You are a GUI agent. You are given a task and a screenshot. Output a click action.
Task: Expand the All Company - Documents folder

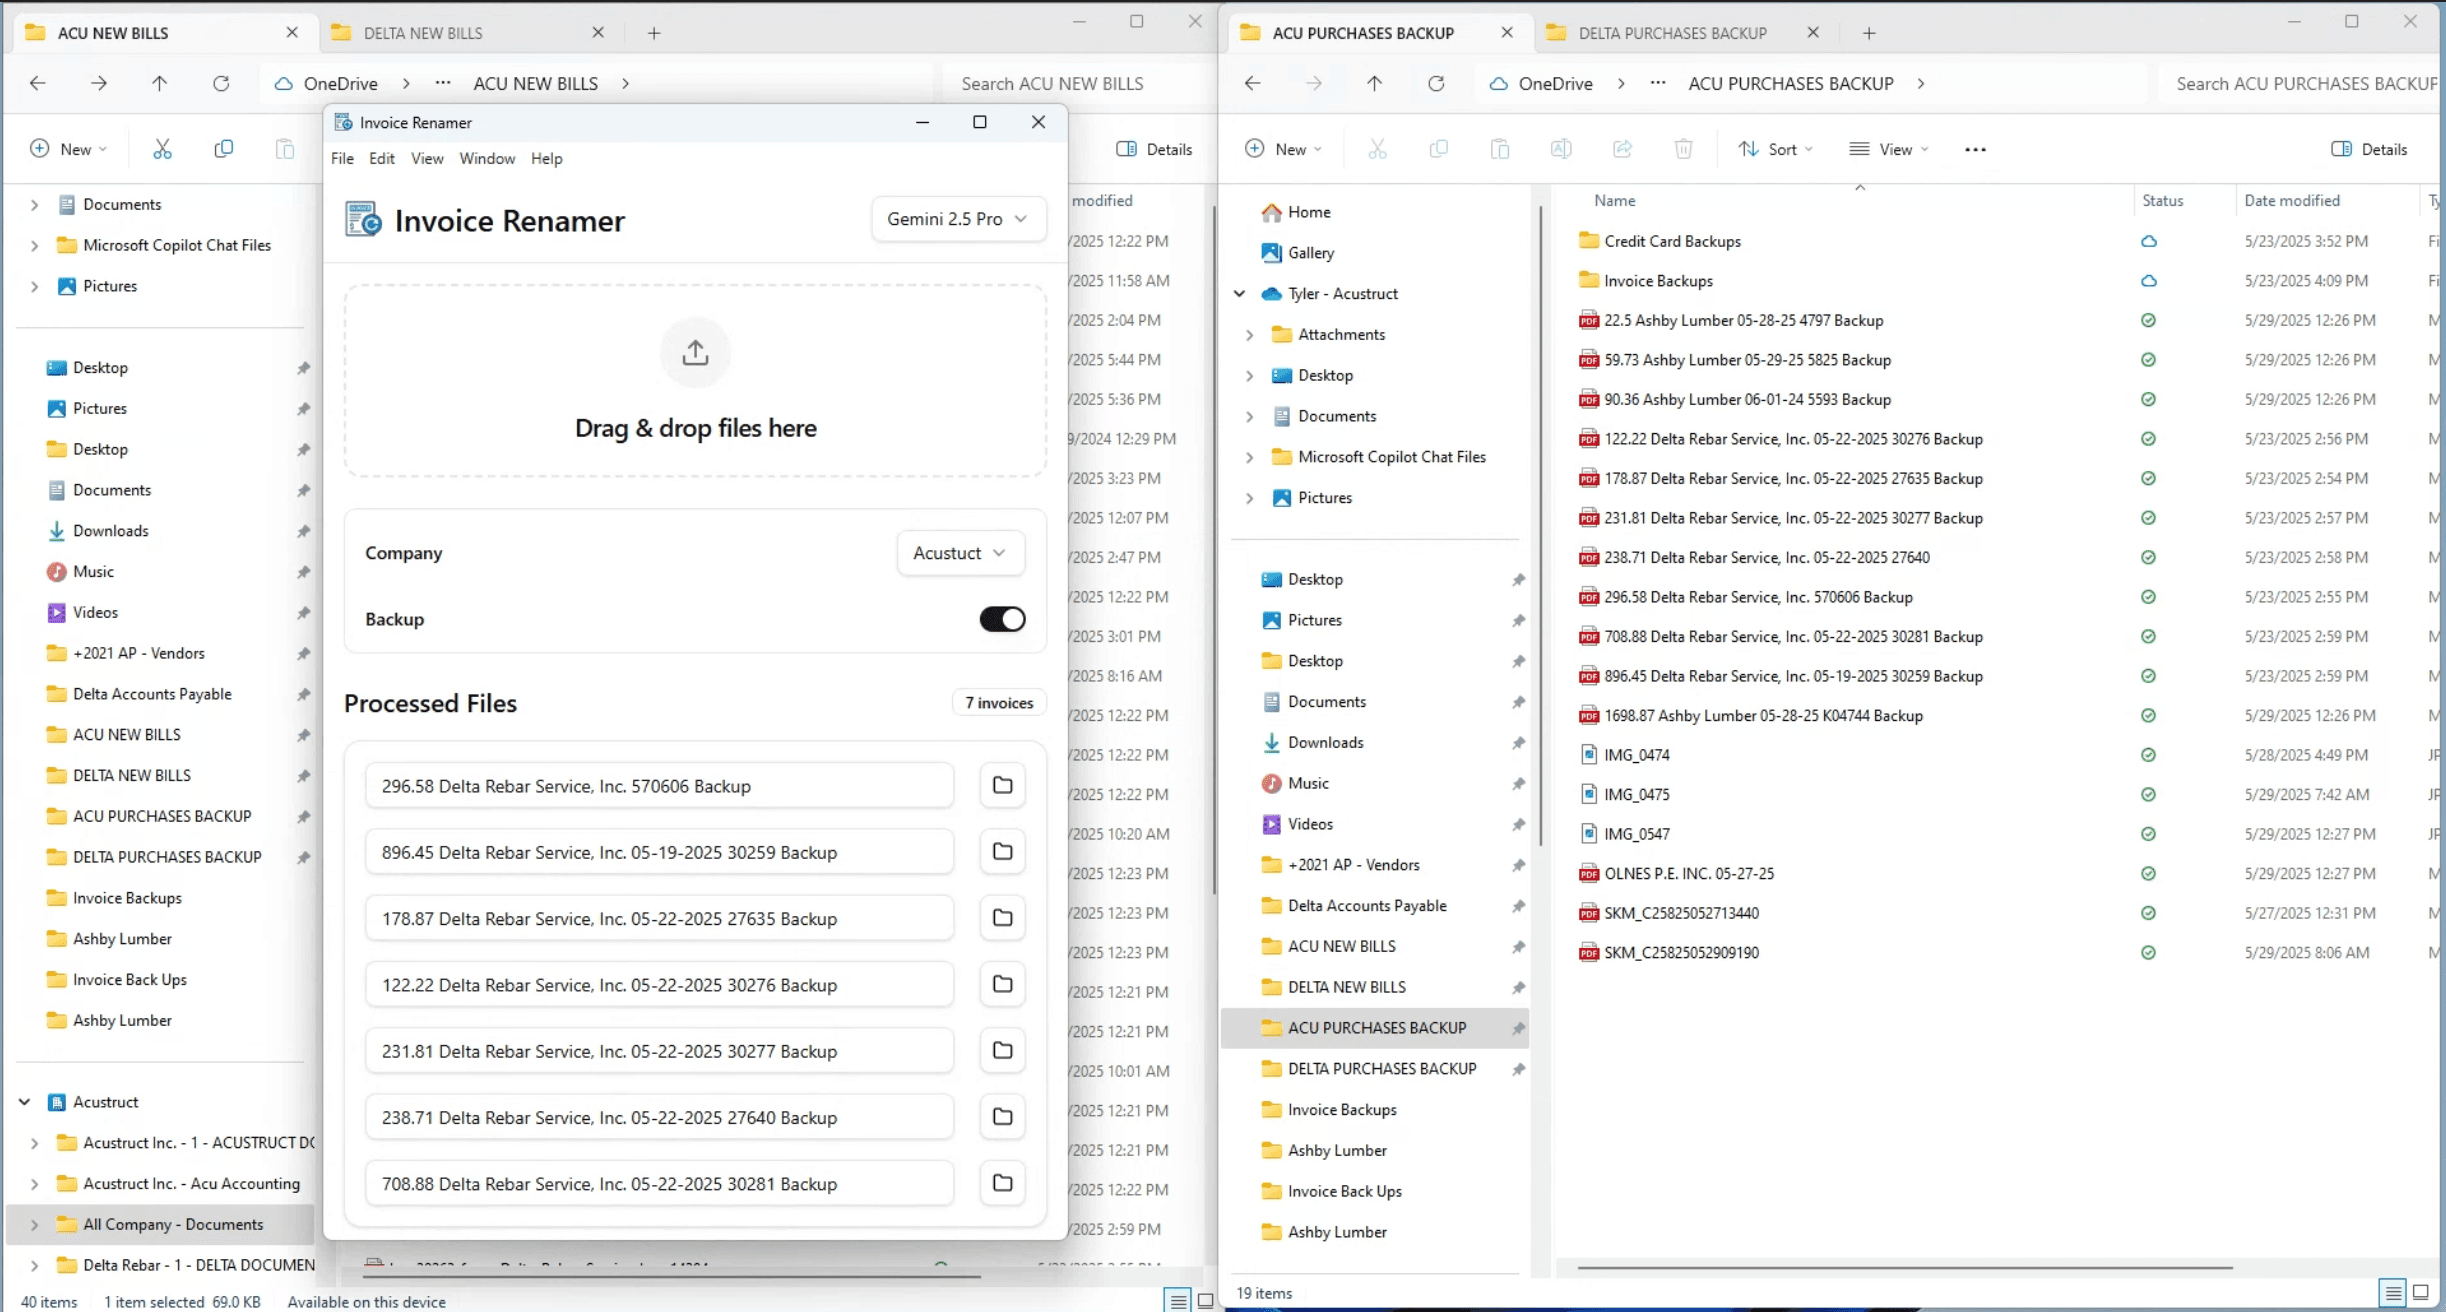tap(35, 1225)
